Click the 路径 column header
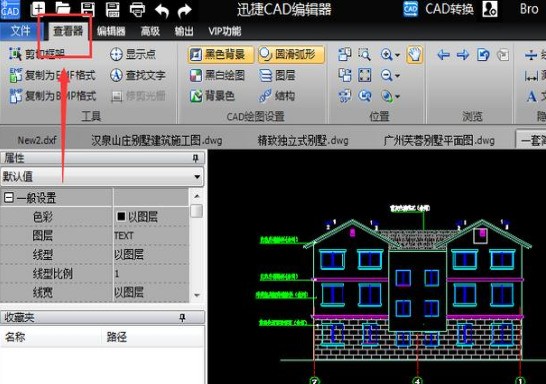Screen dimensions: 546x384 (x=153, y=337)
